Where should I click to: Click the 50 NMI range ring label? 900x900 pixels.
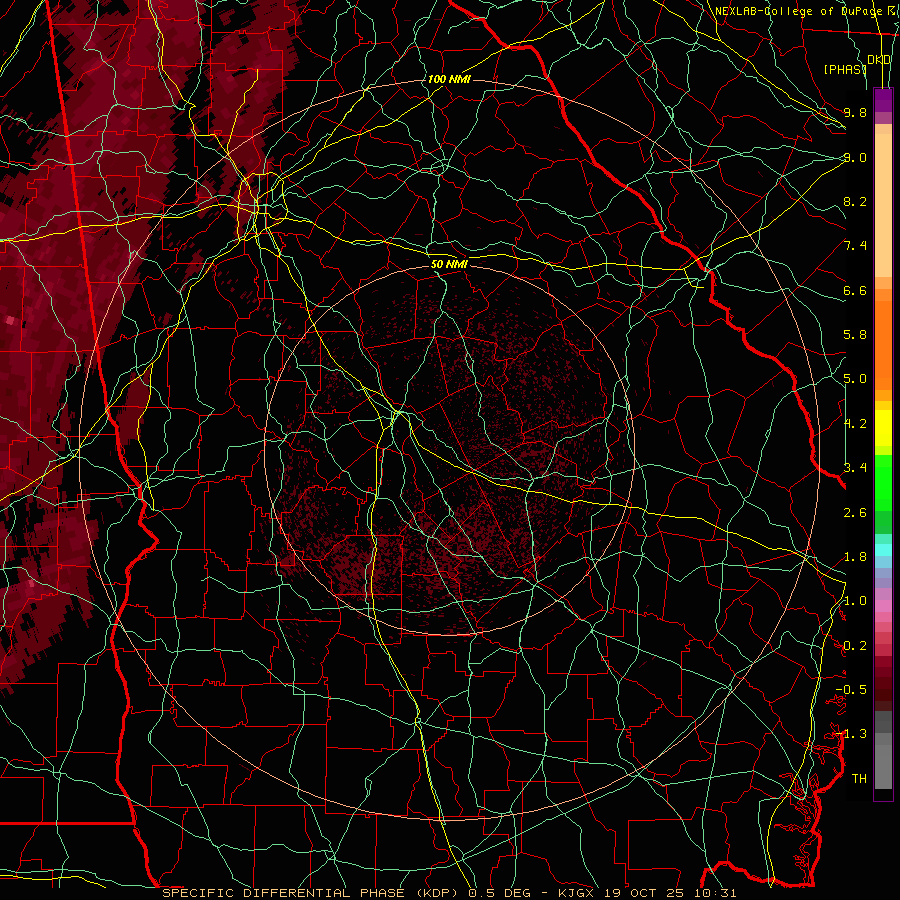(449, 264)
